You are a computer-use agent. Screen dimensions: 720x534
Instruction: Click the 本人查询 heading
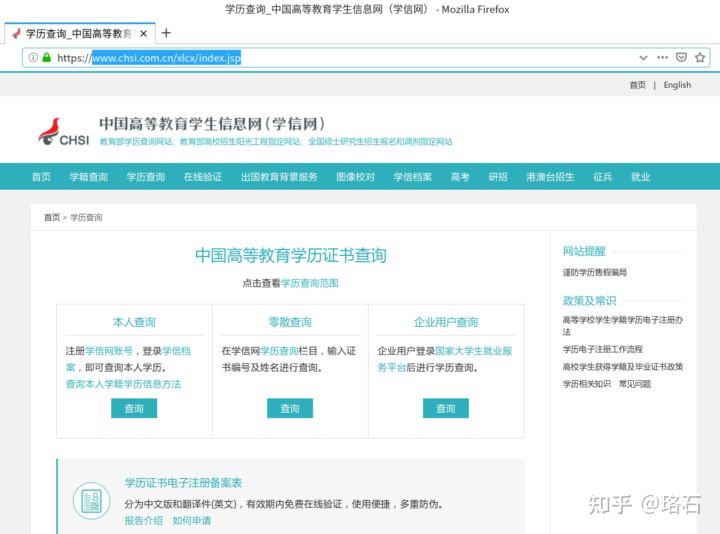(x=134, y=322)
